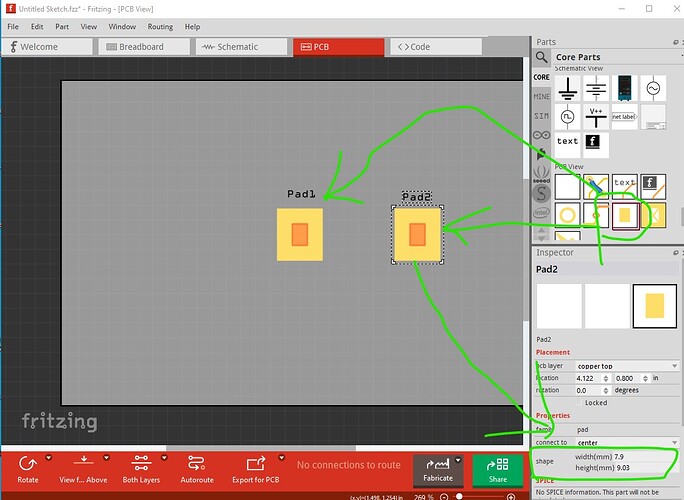
Task: Open the View menu
Action: (x=89, y=27)
